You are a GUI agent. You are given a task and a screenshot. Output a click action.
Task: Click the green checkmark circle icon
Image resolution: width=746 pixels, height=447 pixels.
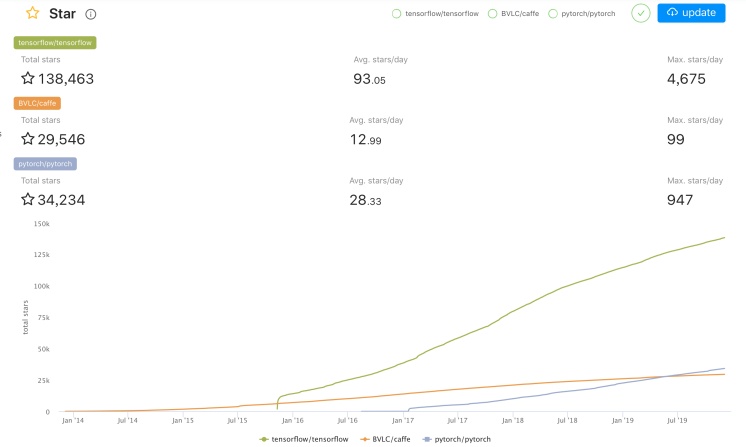coord(641,13)
